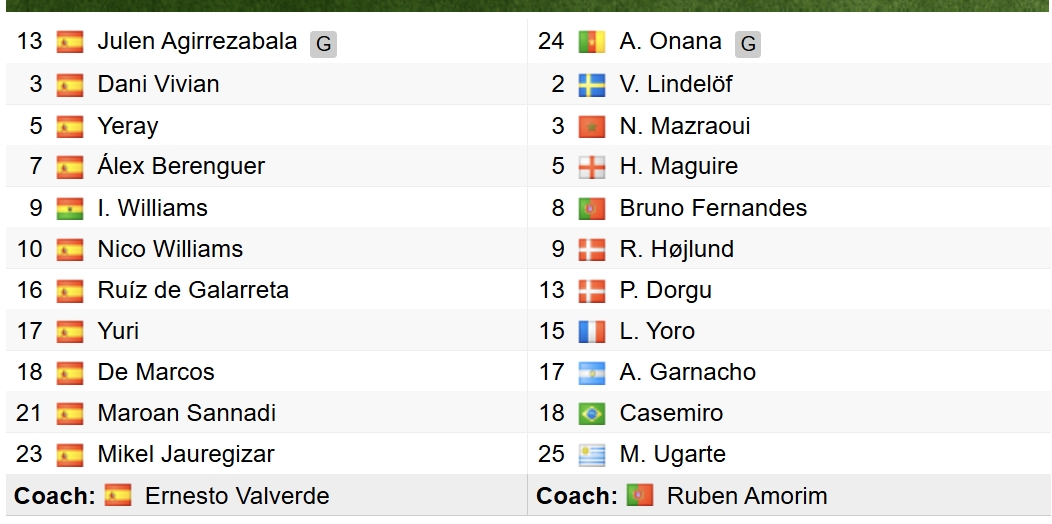Viewport: 1052px width, 524px height.
Task: Click the goalkeeper badge beside Julen Agirrezabala
Action: tap(322, 44)
